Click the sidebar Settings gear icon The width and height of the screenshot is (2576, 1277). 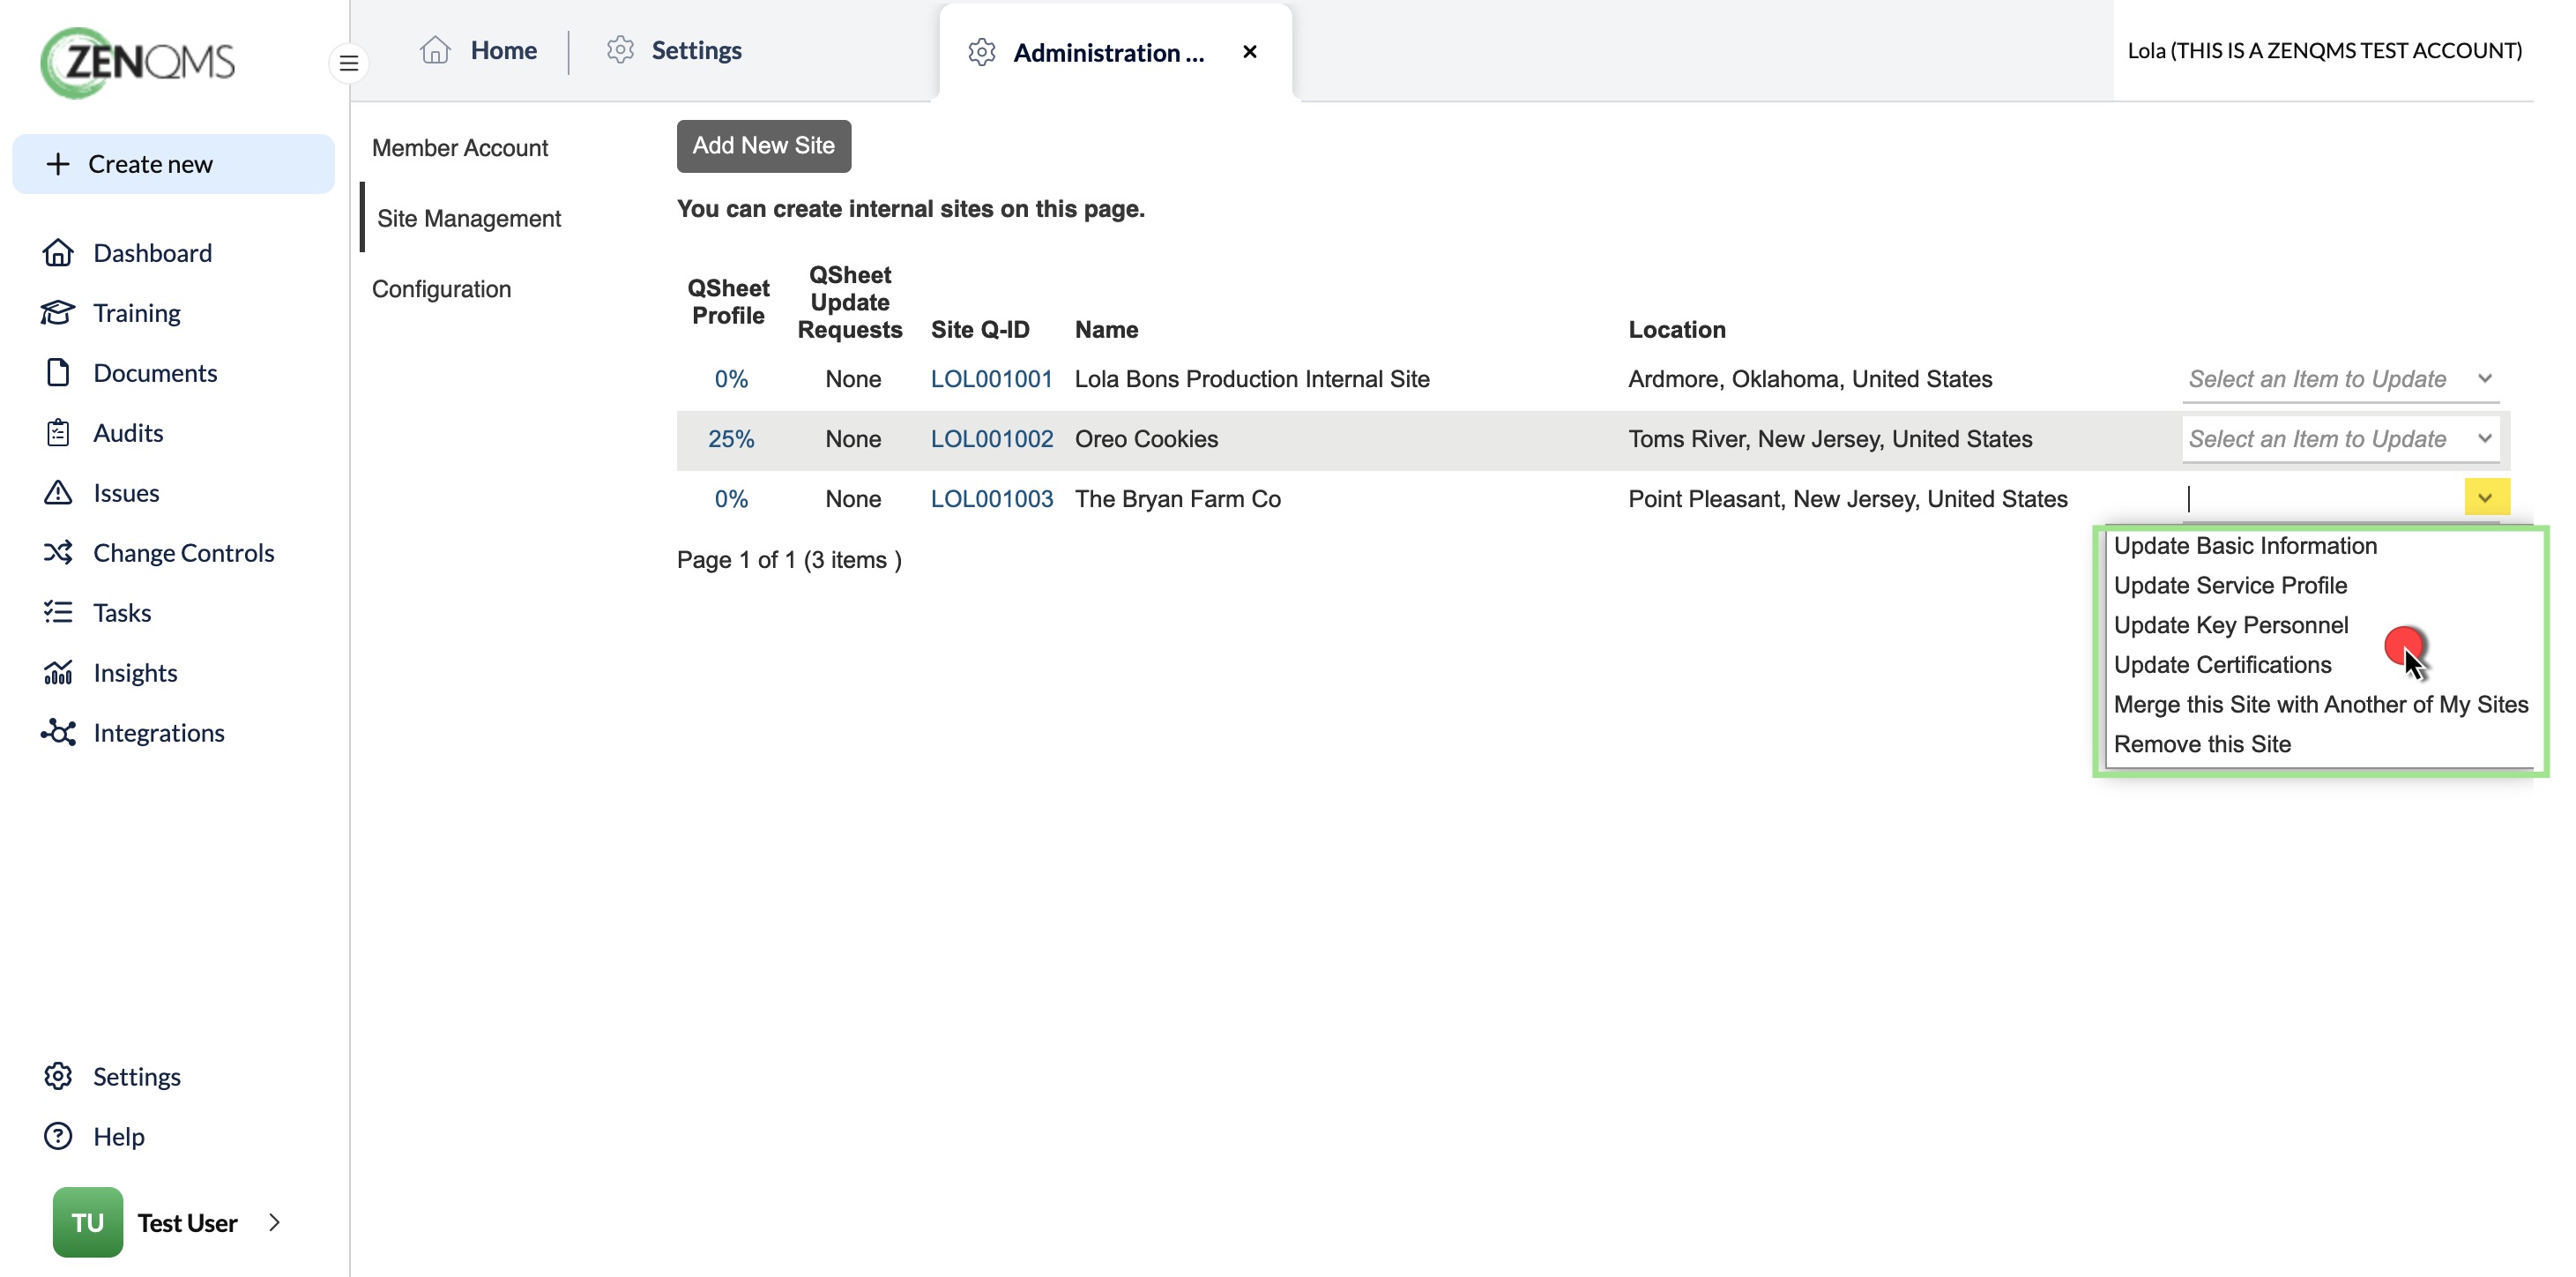click(x=58, y=1076)
